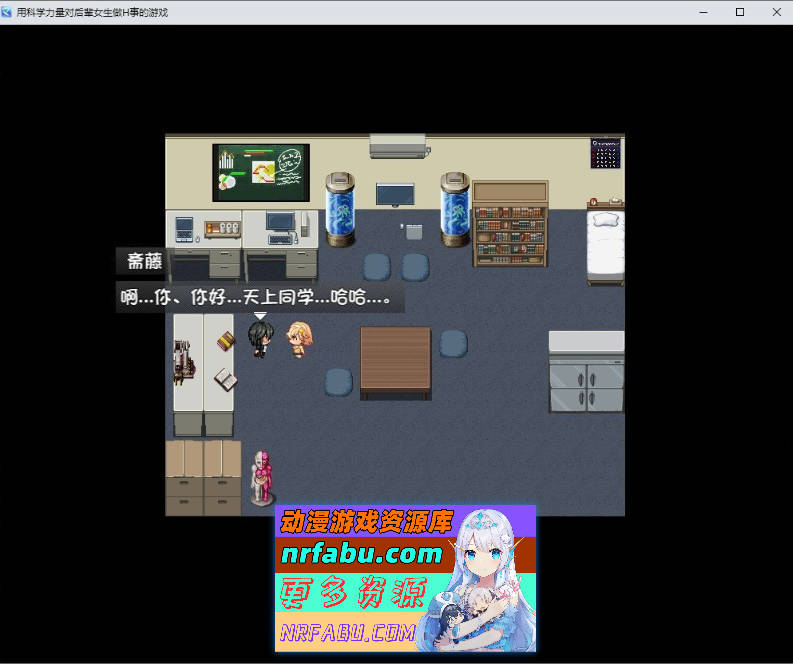
Task: Click the anatomical human model
Action: pyautogui.click(x=262, y=477)
